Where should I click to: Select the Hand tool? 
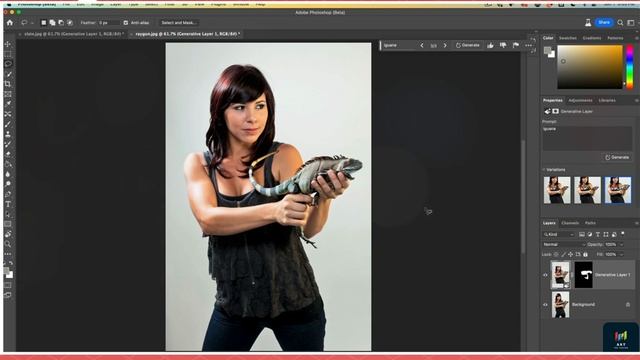(8, 234)
